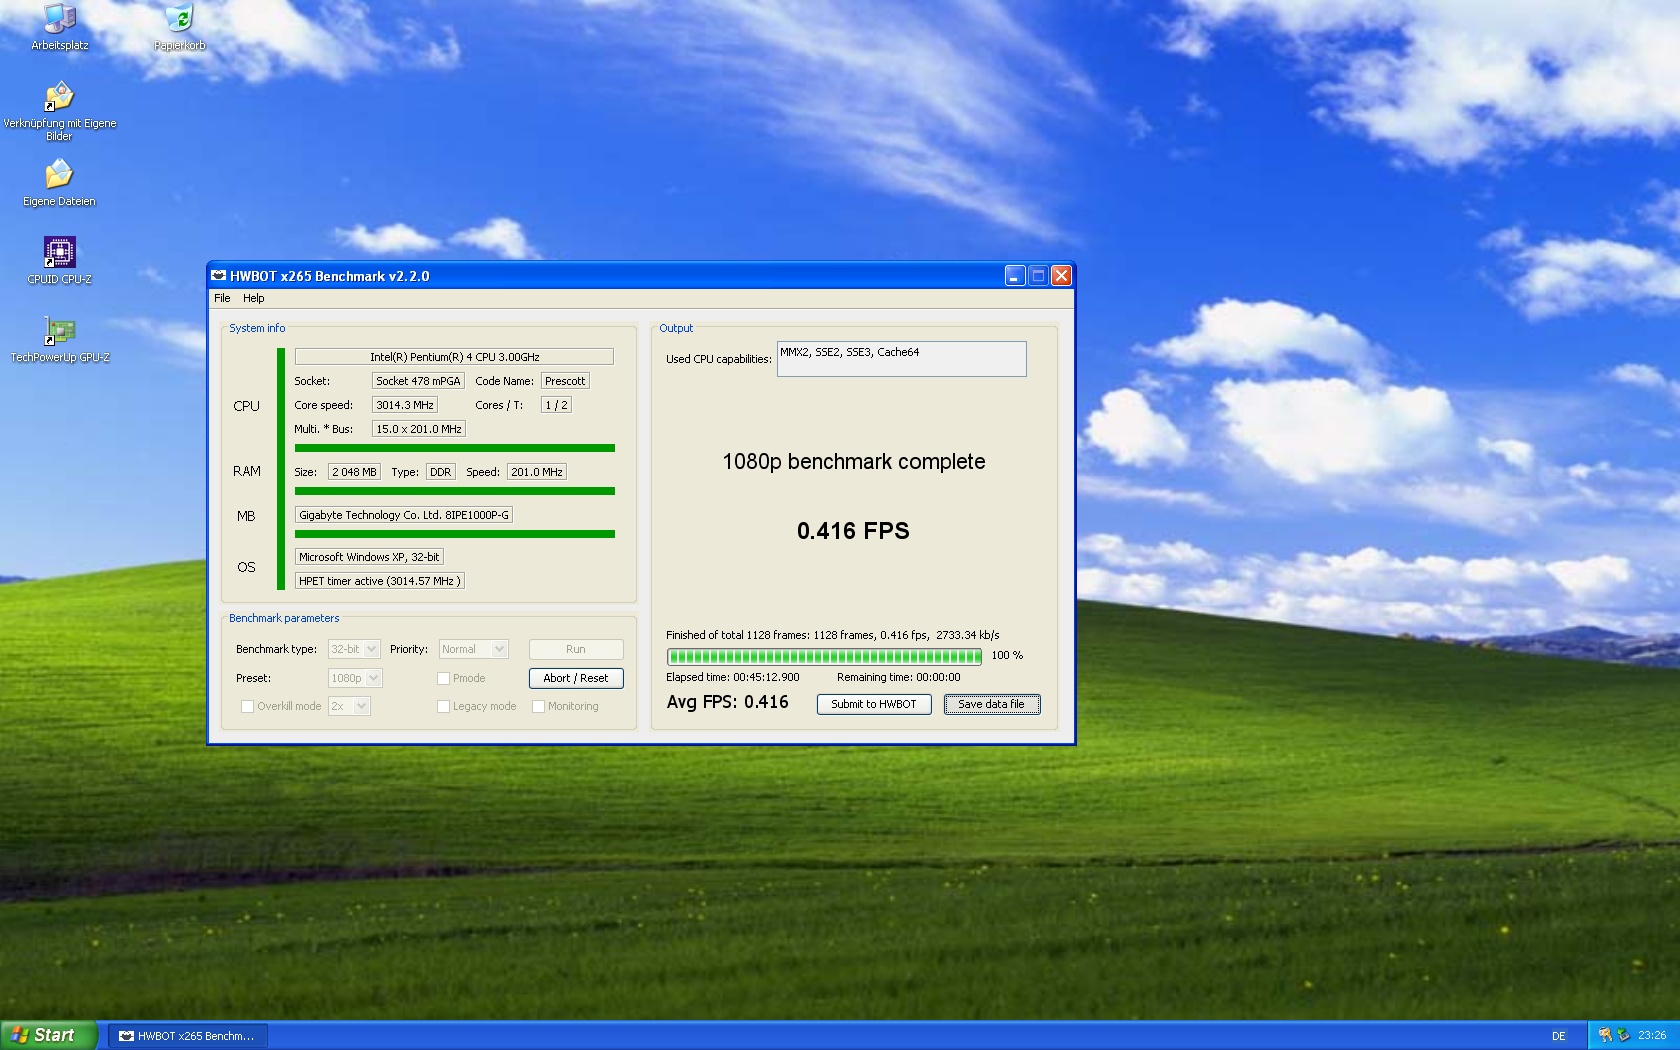
Task: Click the taskbar clock 23:26
Action: pyautogui.click(x=1652, y=1036)
